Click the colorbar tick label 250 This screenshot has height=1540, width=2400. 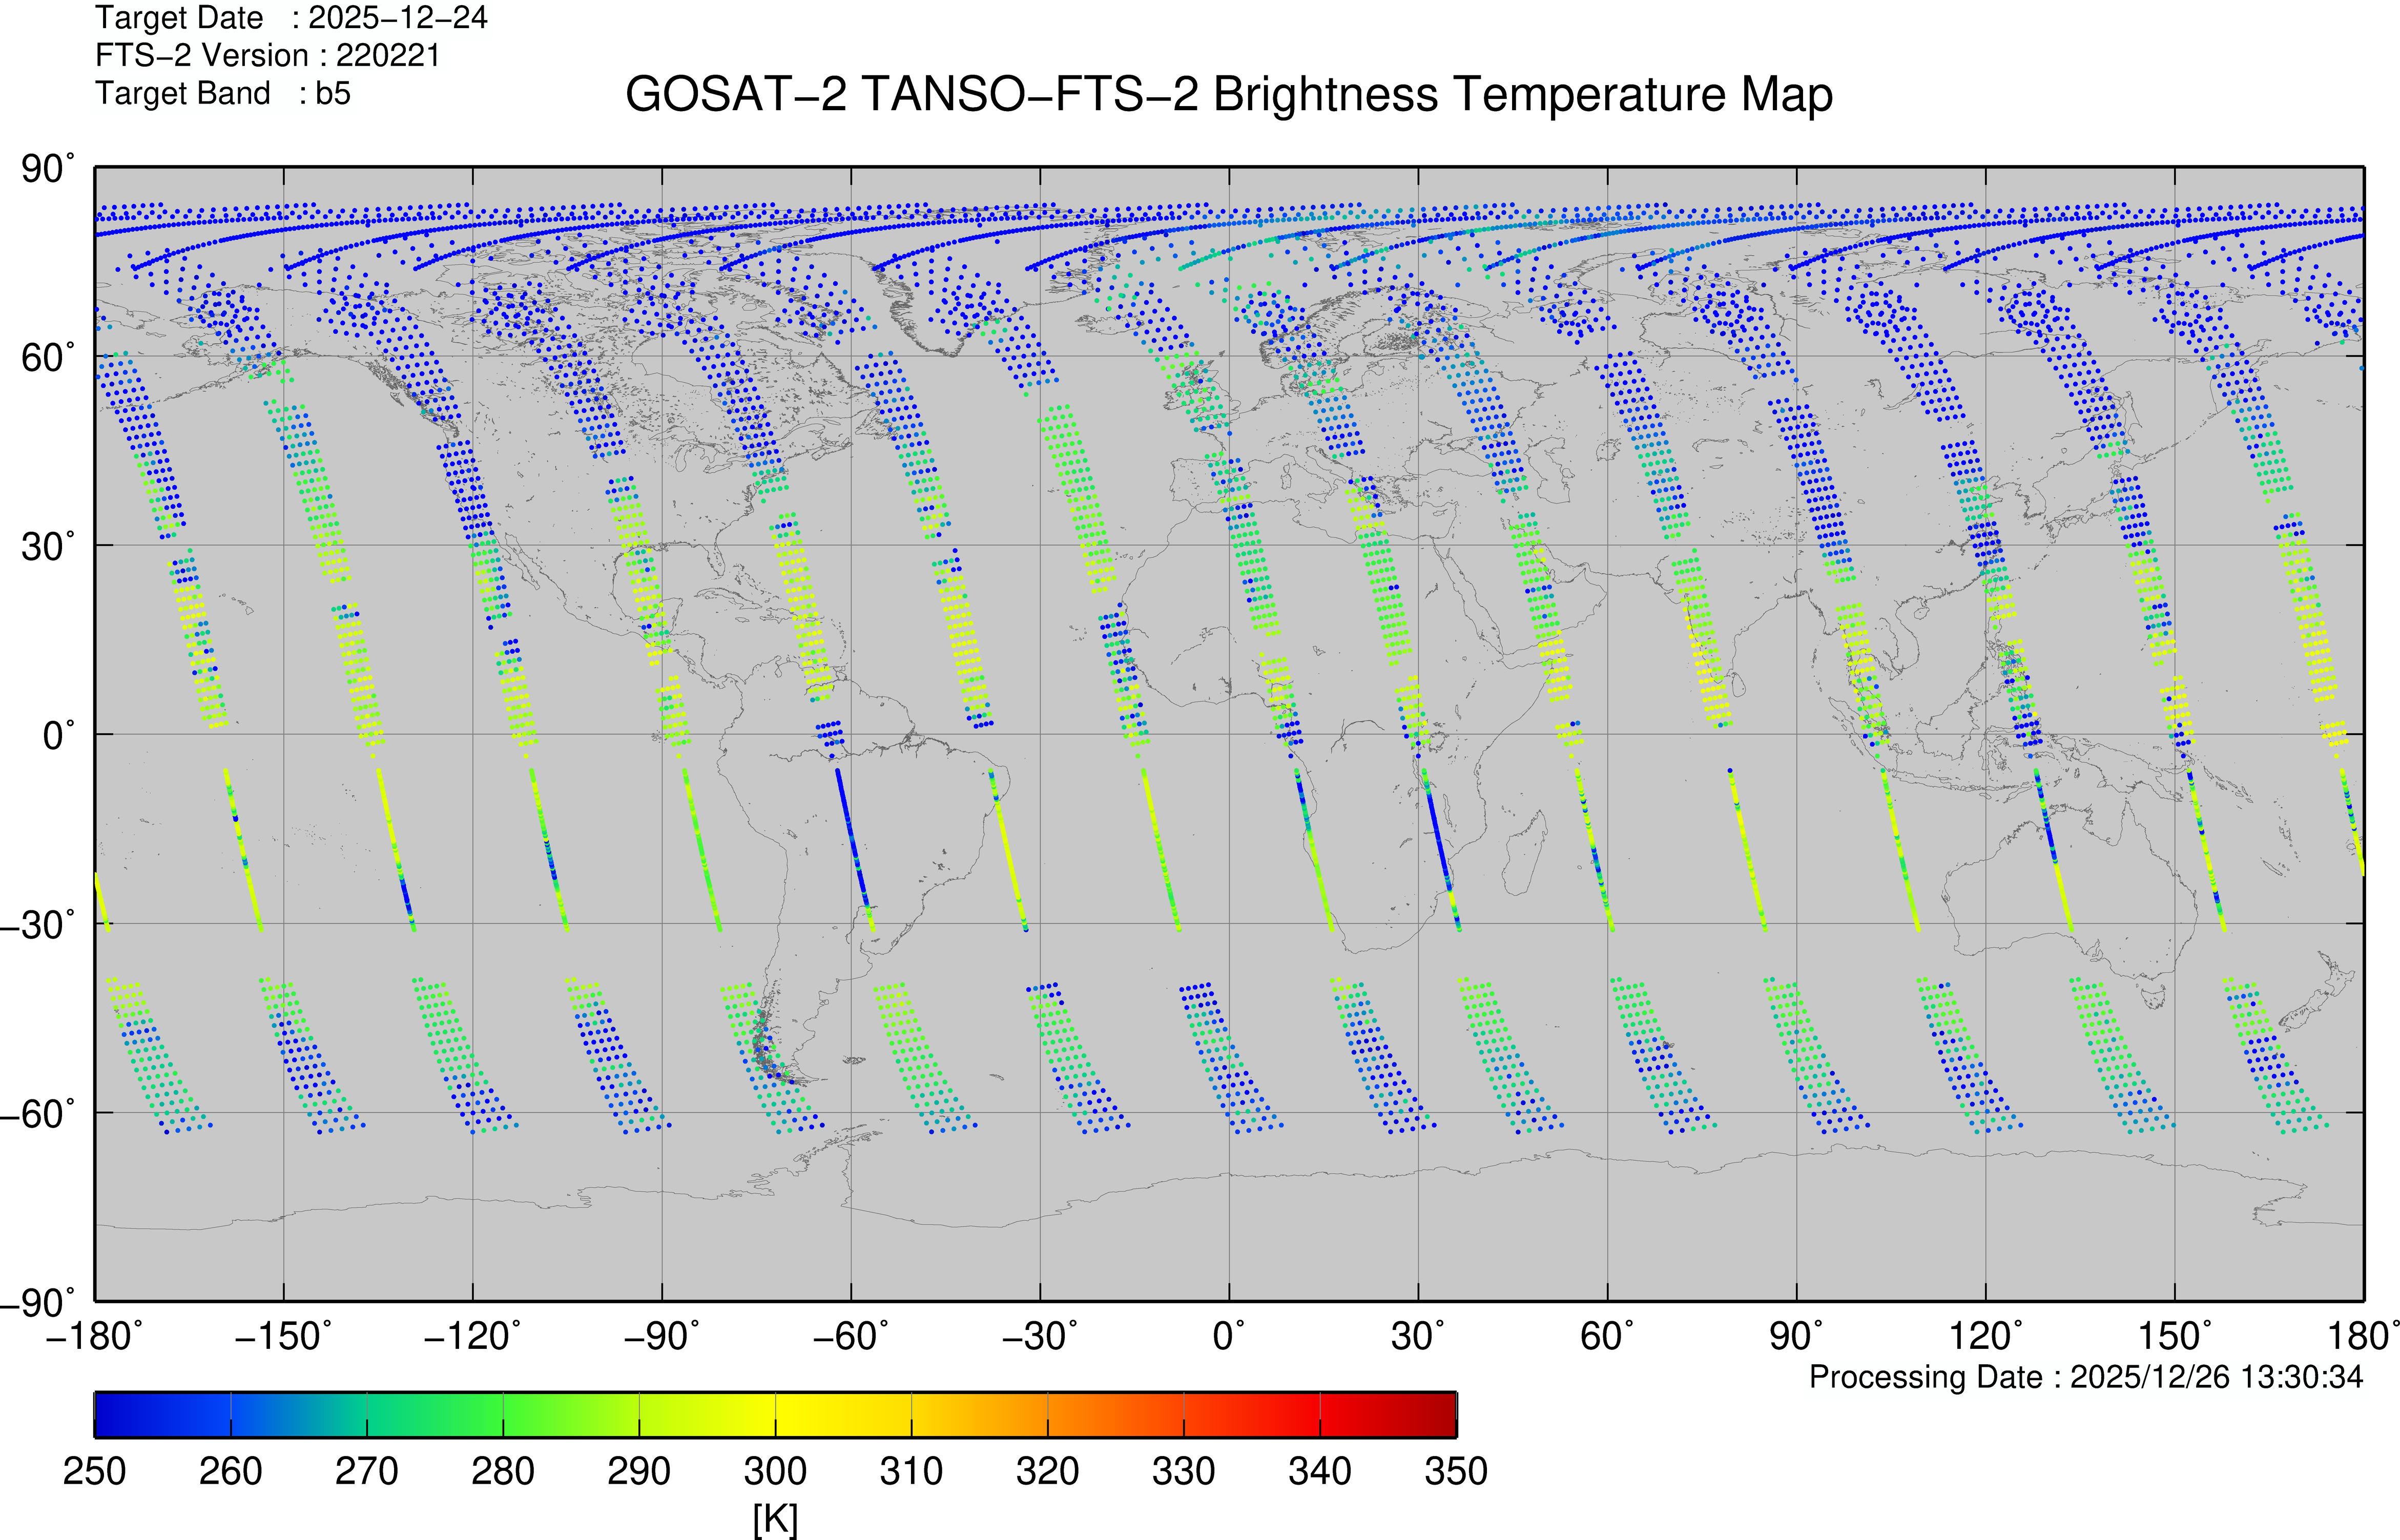[94, 1472]
